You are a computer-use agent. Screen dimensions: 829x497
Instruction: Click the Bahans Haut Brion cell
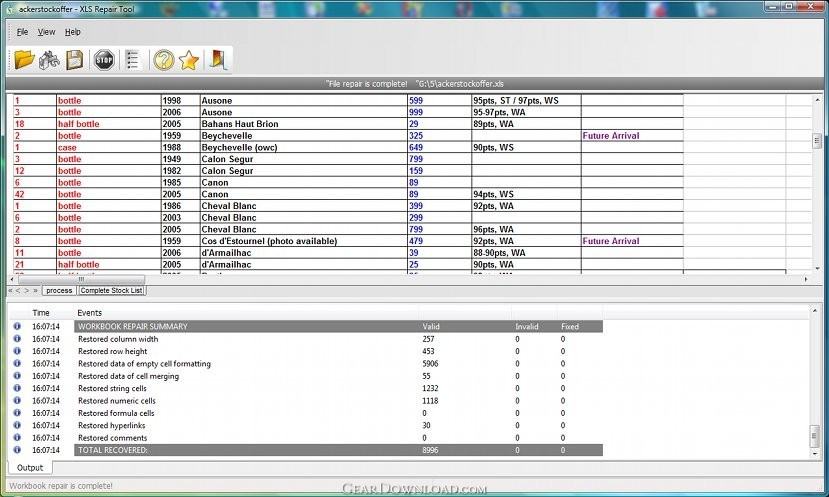(303, 124)
